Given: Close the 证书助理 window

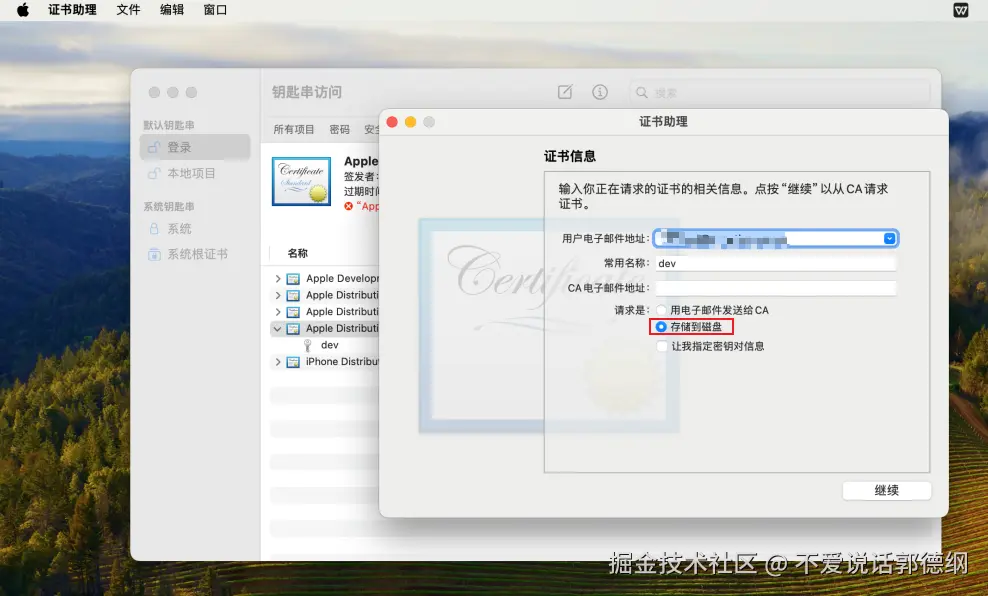Looking at the screenshot, I should tap(392, 122).
